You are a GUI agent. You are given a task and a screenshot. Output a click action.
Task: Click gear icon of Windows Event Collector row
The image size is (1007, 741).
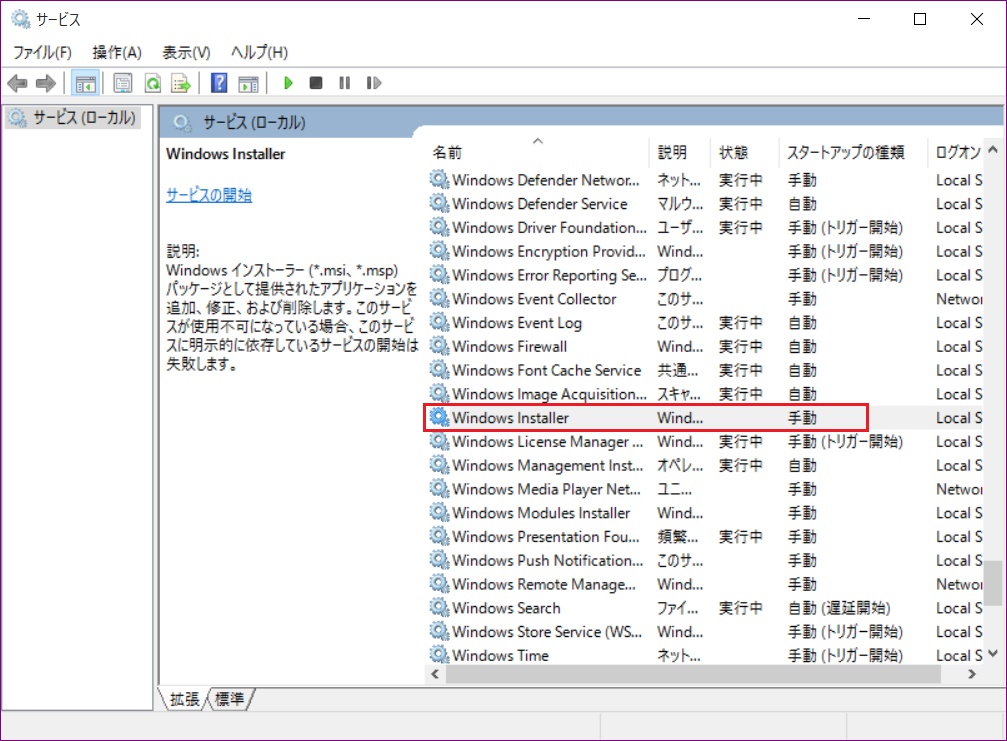[x=439, y=299]
